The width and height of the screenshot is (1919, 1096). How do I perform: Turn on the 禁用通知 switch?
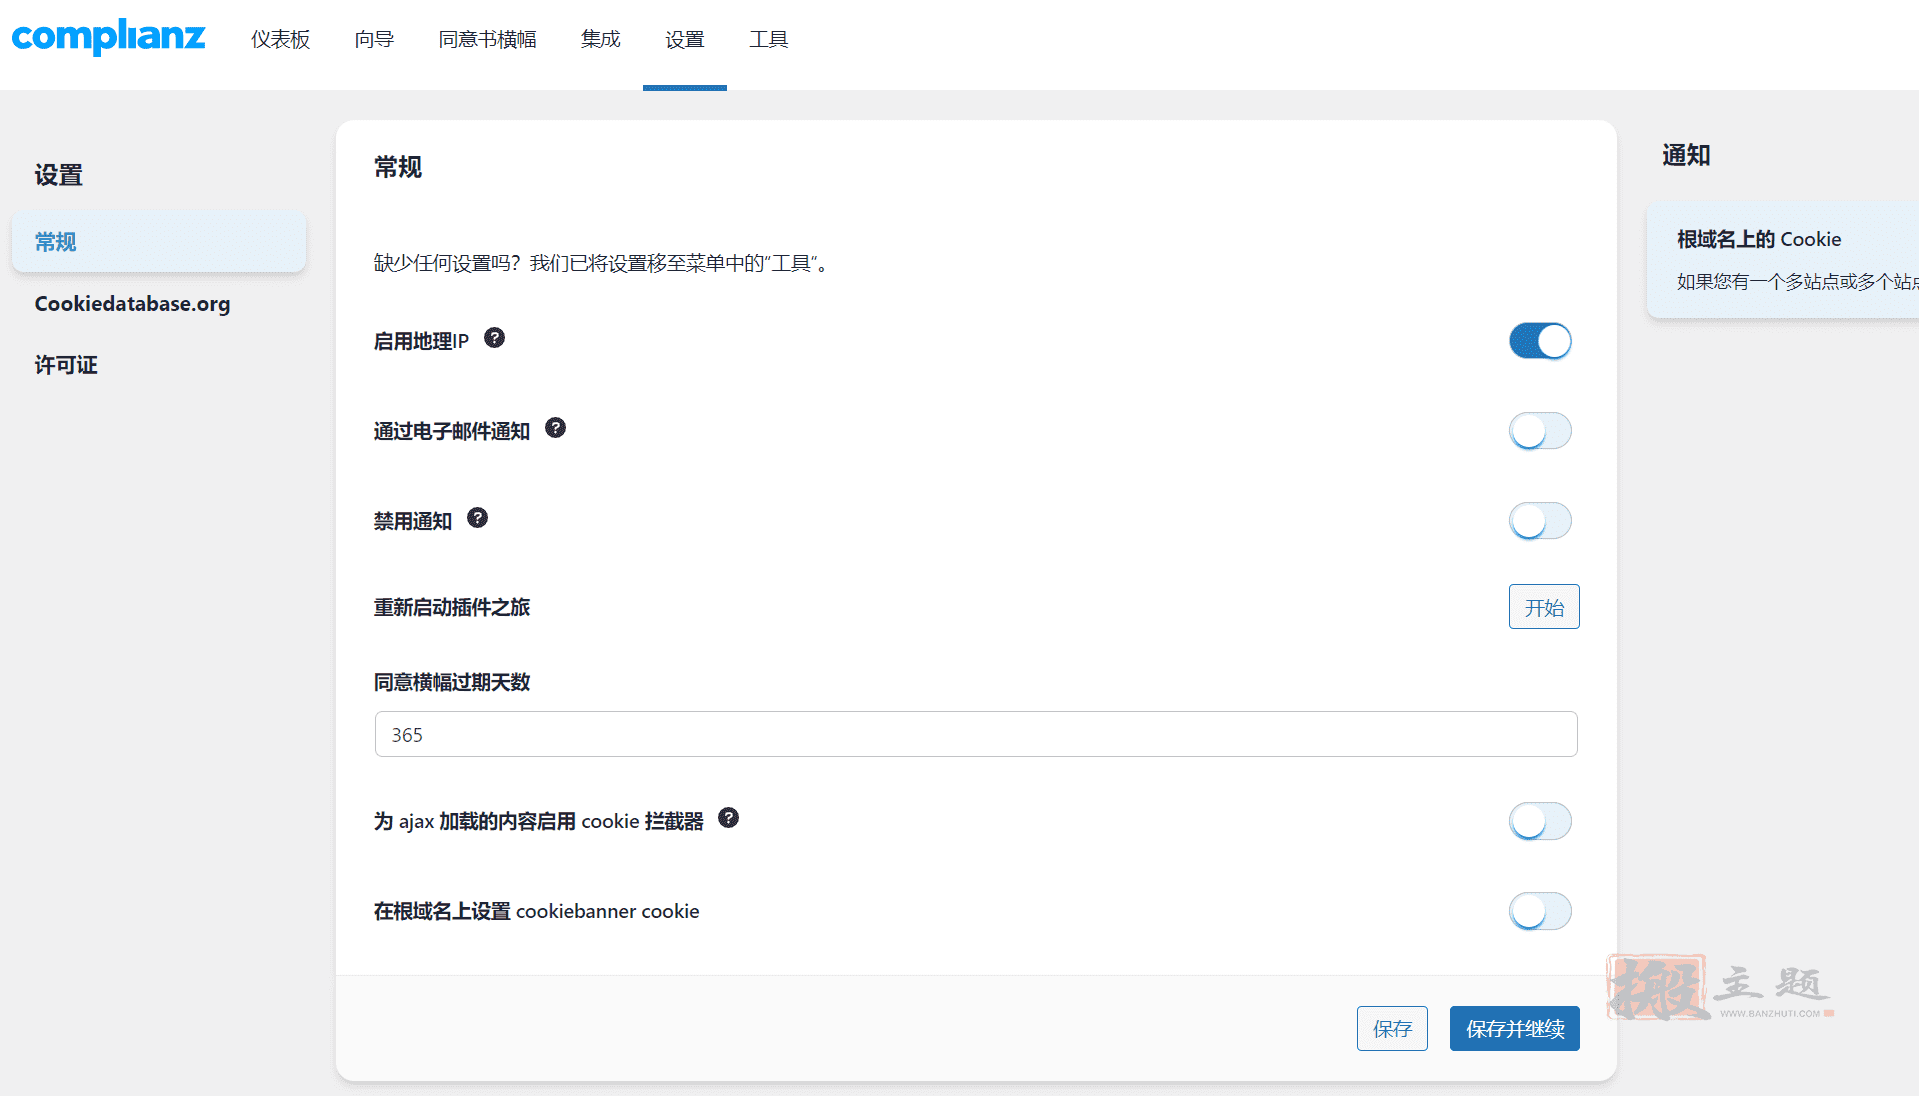click(x=1540, y=521)
